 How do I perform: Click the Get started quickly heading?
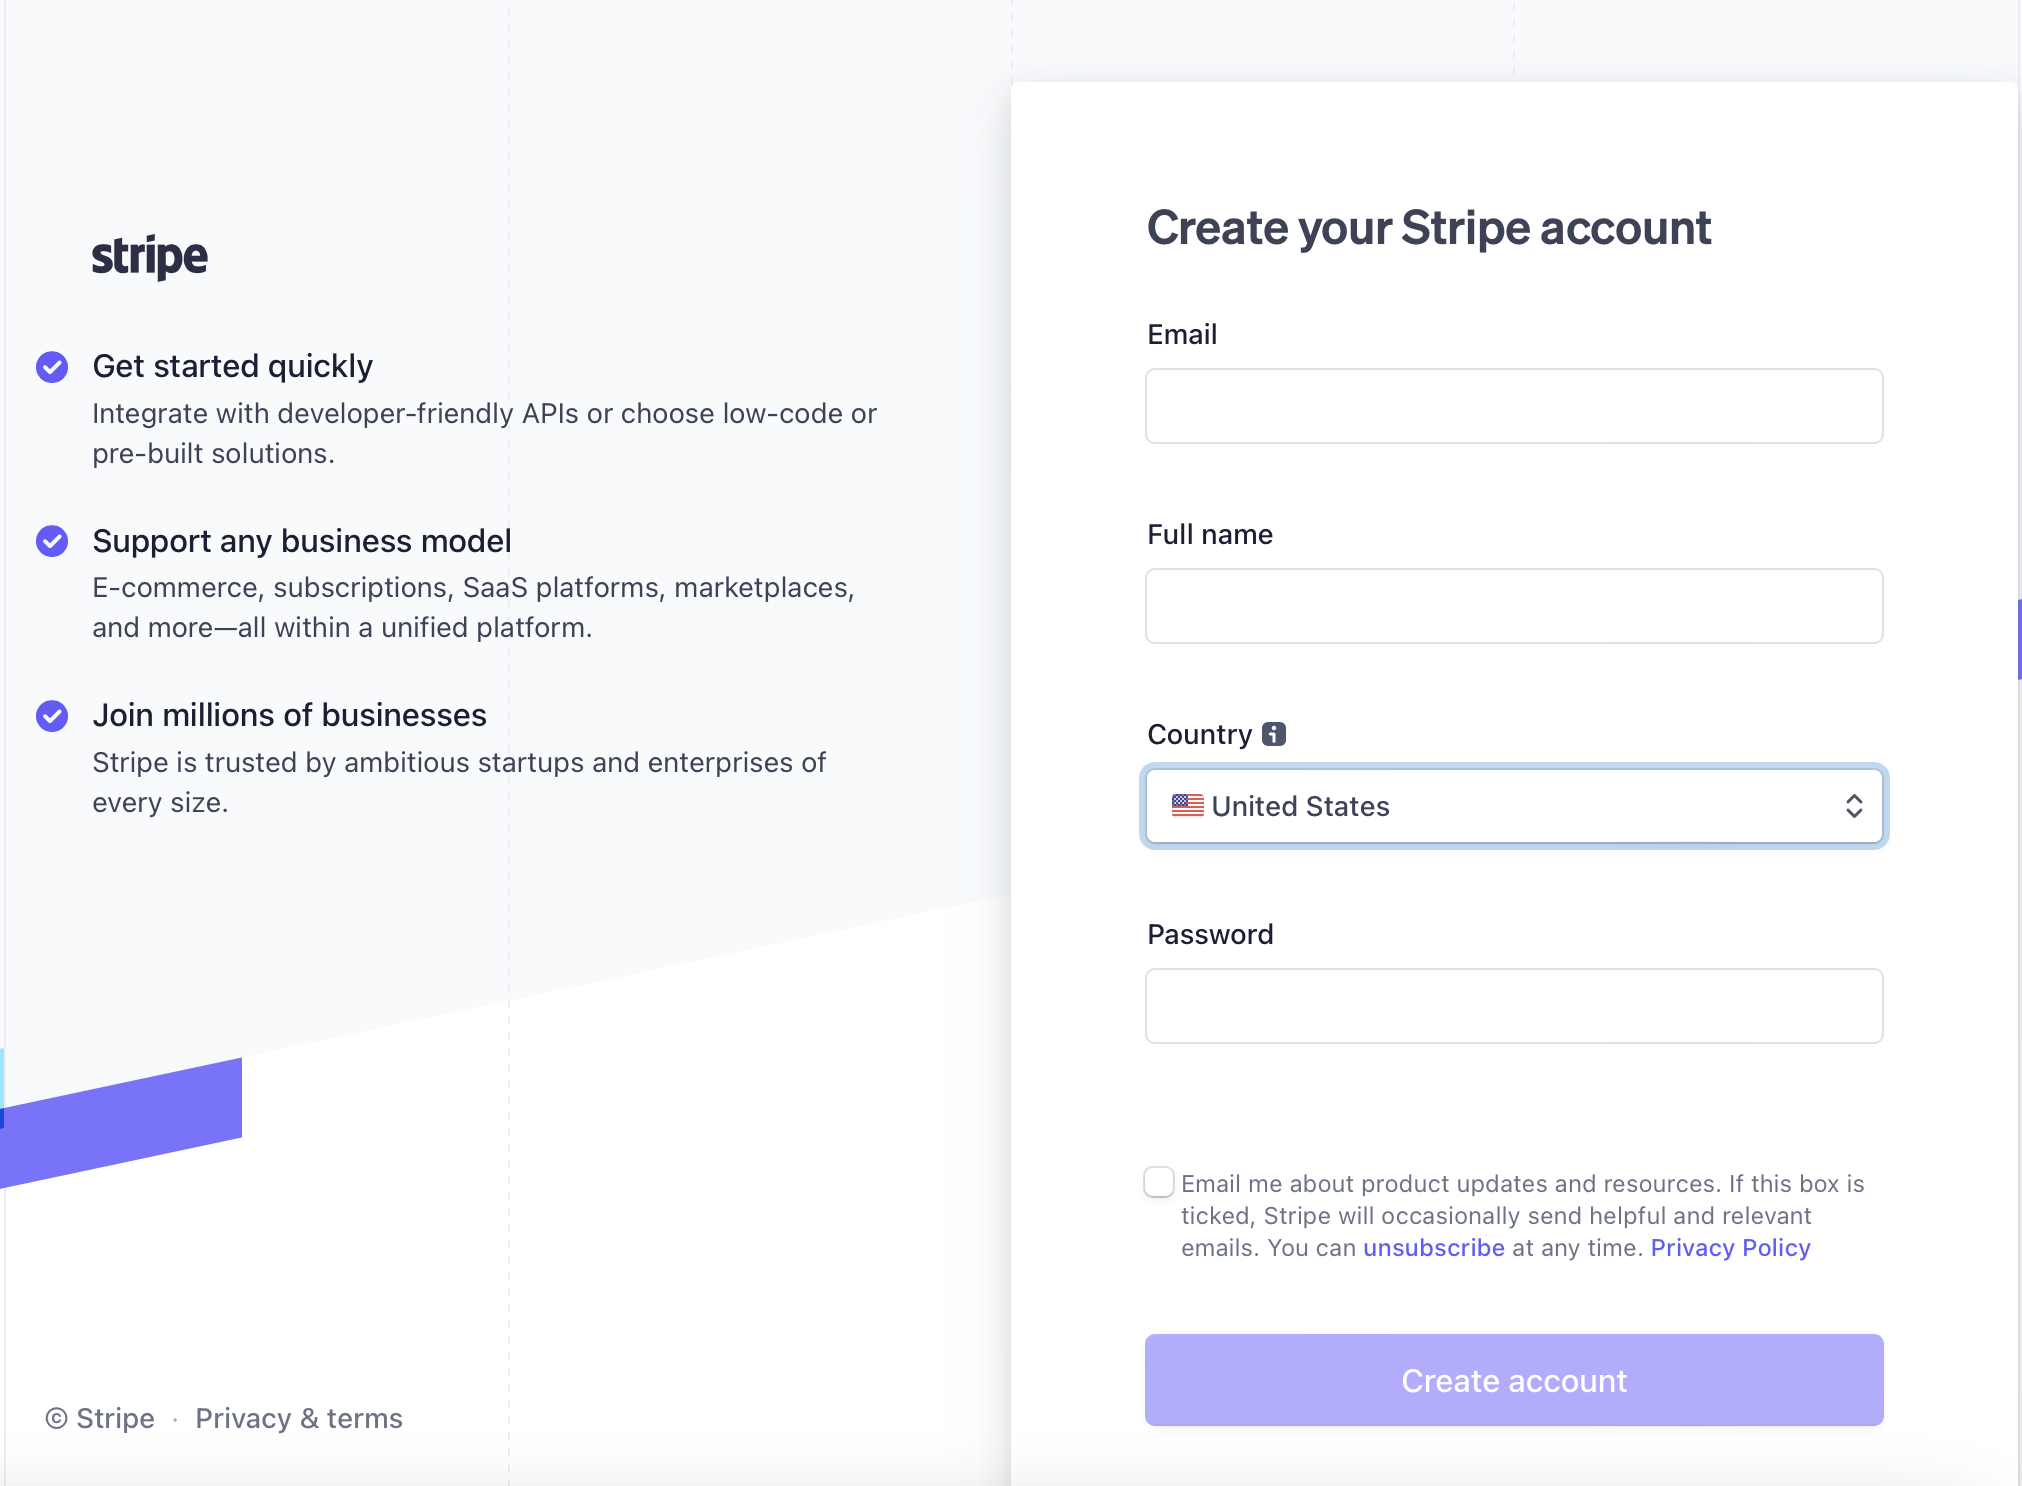[x=232, y=366]
